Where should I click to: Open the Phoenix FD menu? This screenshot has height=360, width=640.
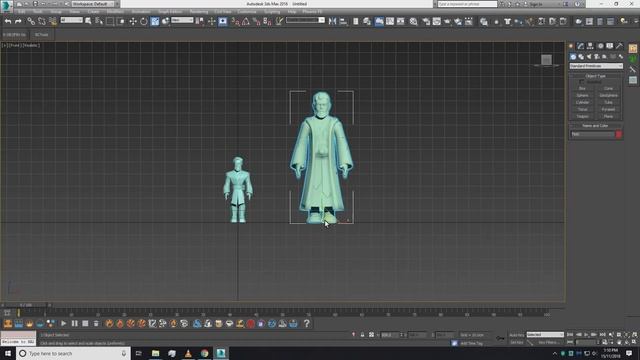click(312, 12)
